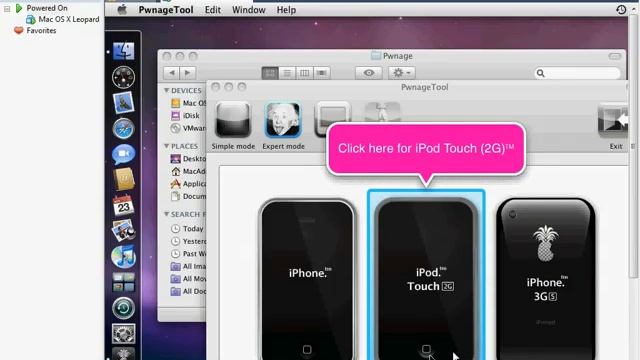Click Time Machine menu bar icon

coord(621,10)
